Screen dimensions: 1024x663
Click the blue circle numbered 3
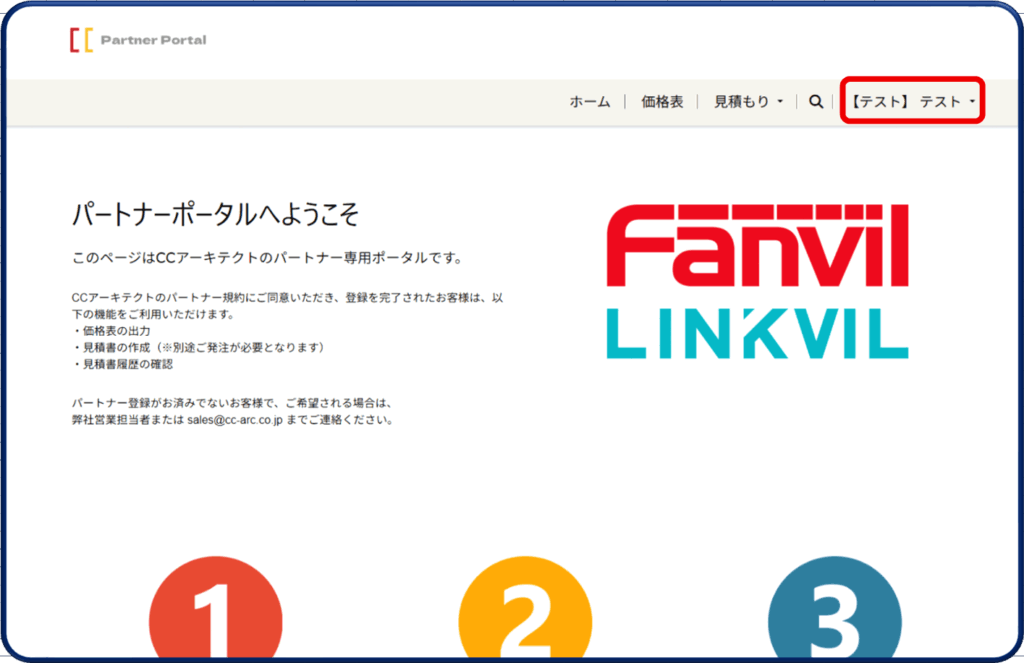coord(835,607)
